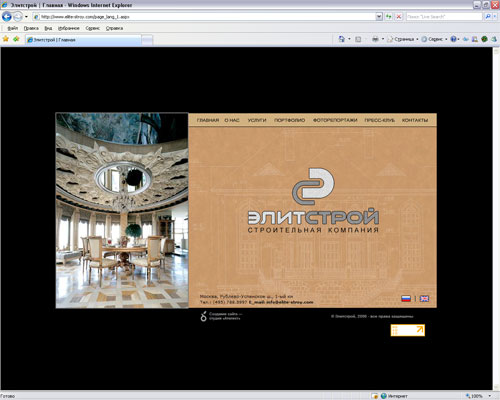
Task: Switch site language with British flag
Action: [x=424, y=299]
